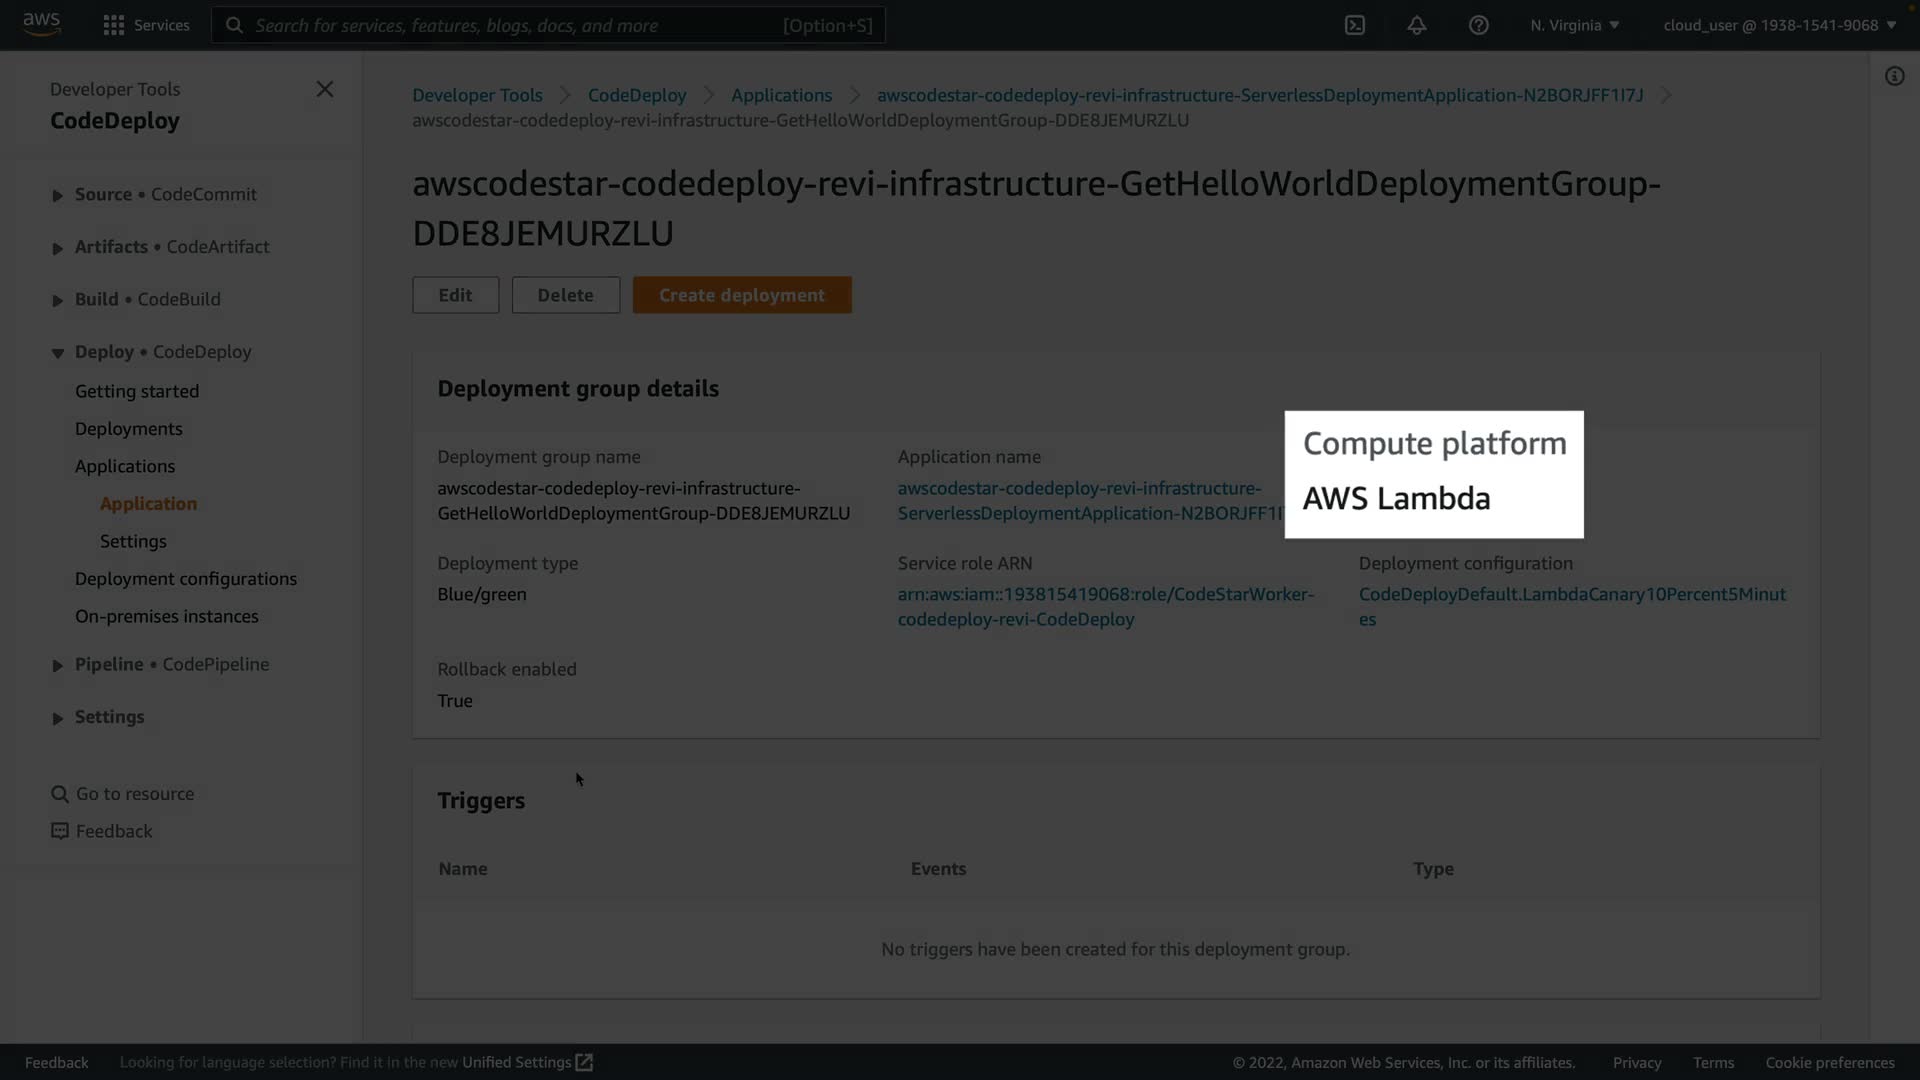1920x1080 pixels.
Task: Close the Developer Tools sidebar
Action: [324, 89]
